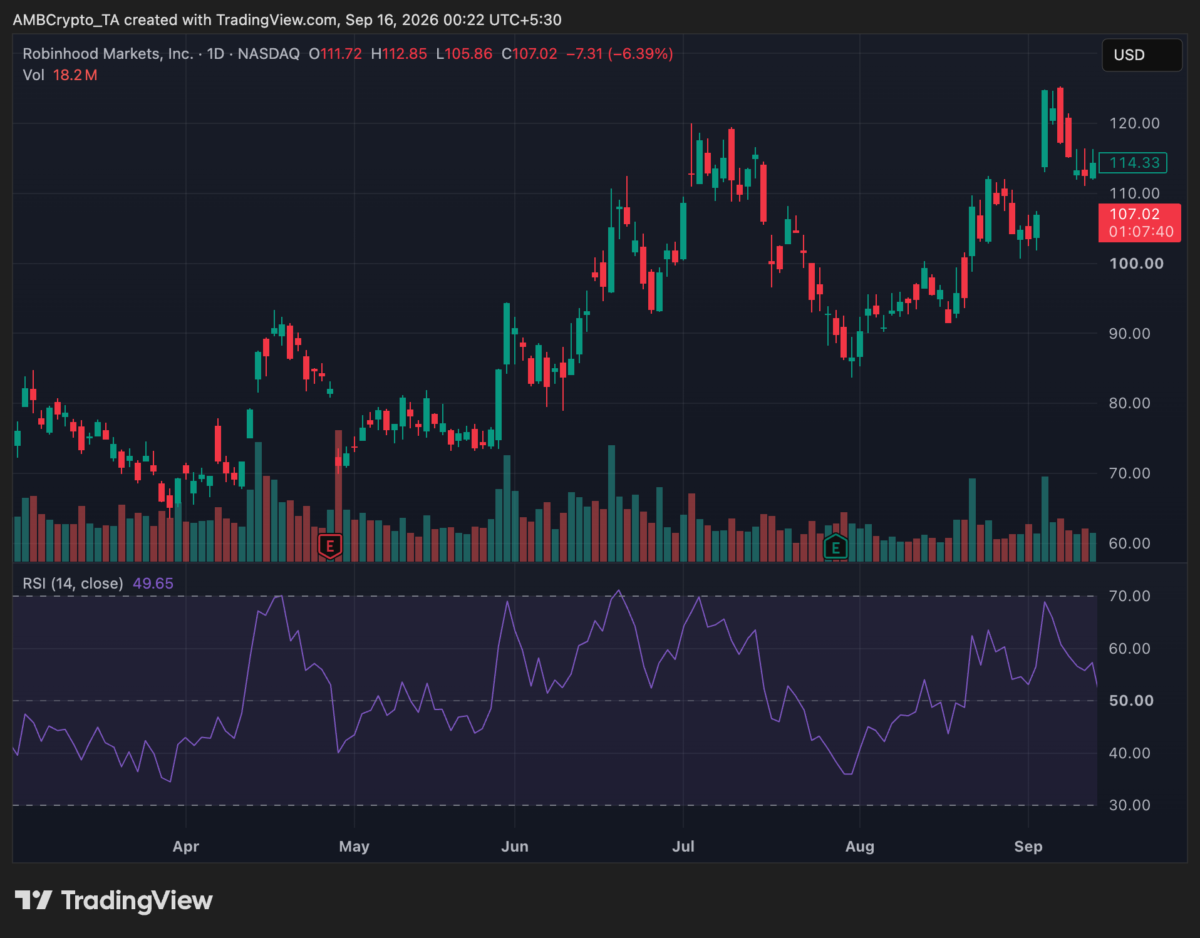Click the red earnings E marker
Image resolution: width=1200 pixels, height=938 pixels.
[x=329, y=545]
